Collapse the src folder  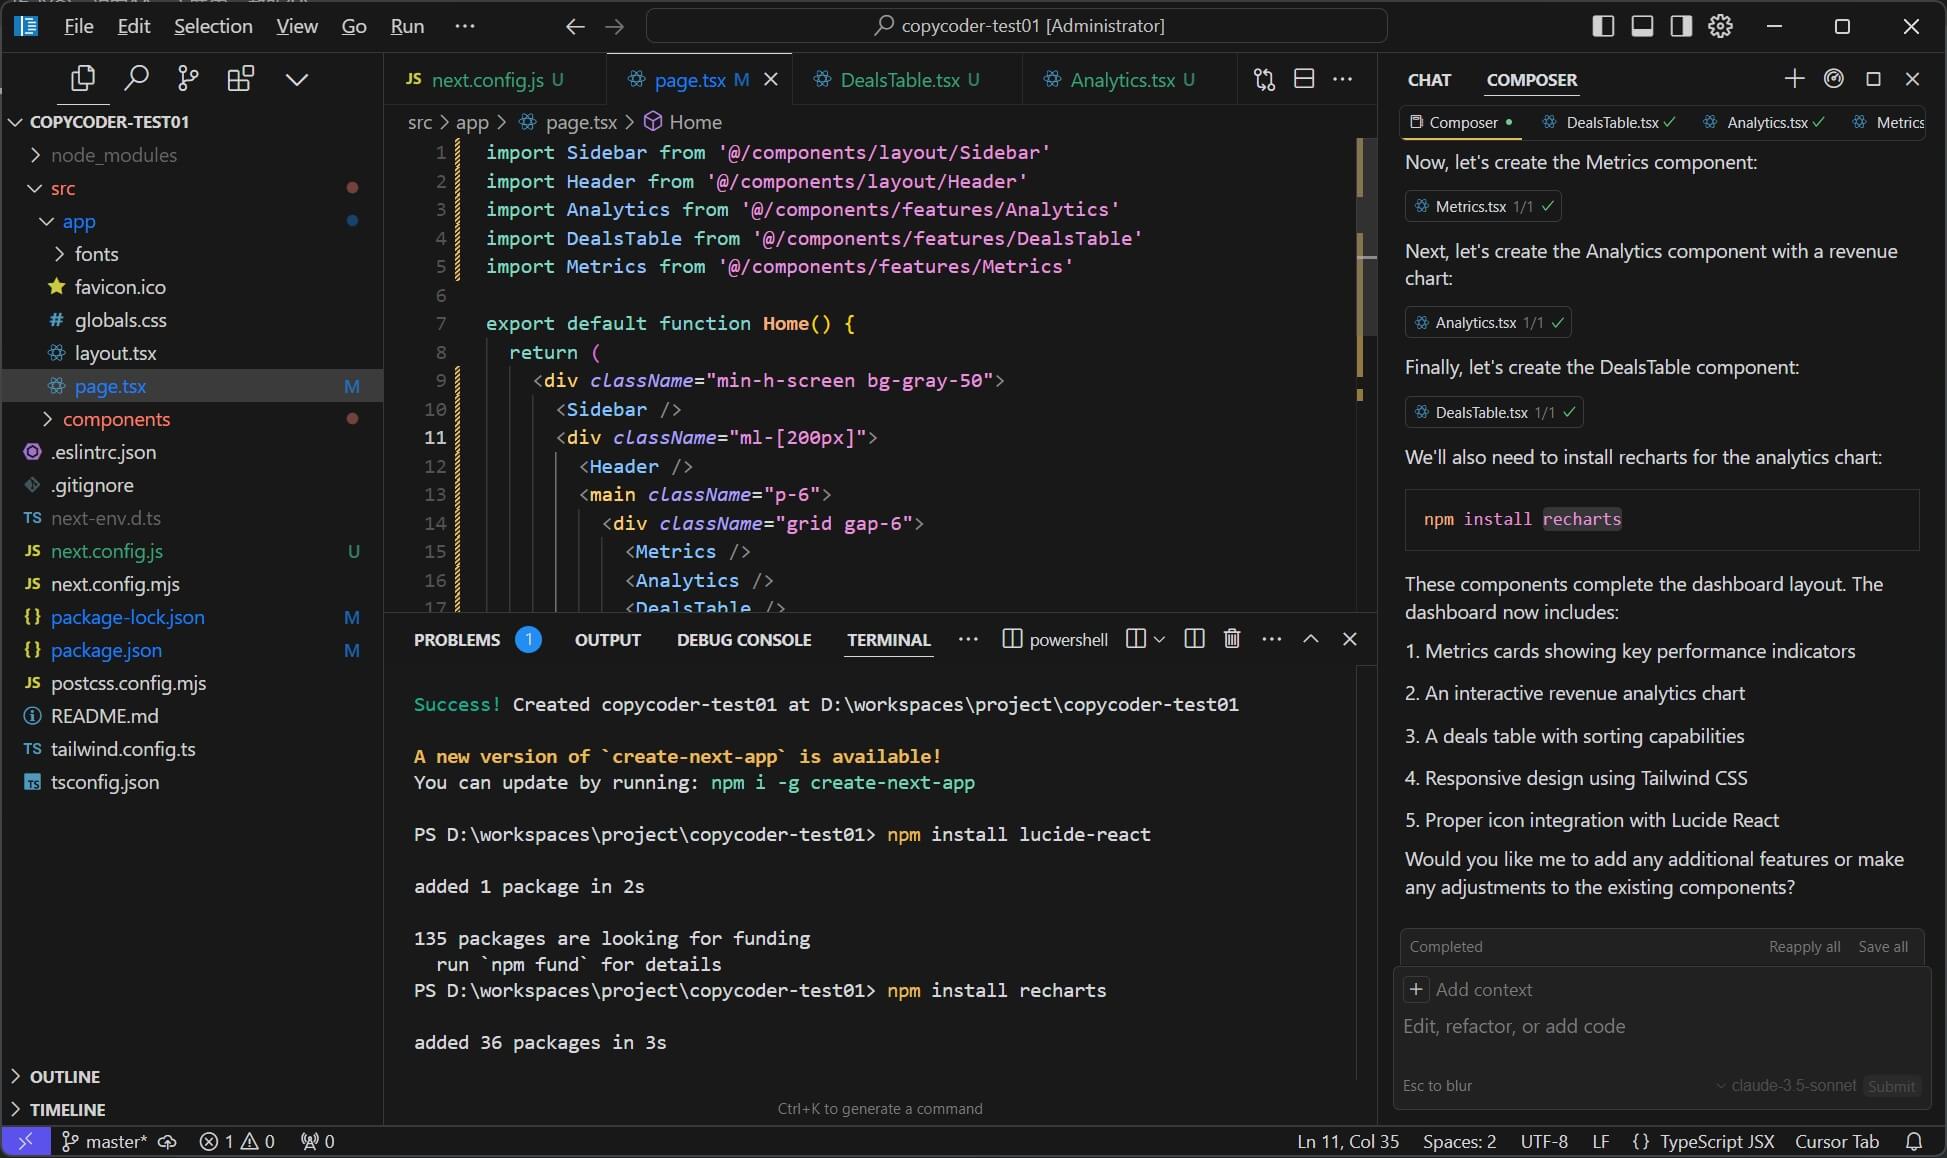click(x=192, y=188)
